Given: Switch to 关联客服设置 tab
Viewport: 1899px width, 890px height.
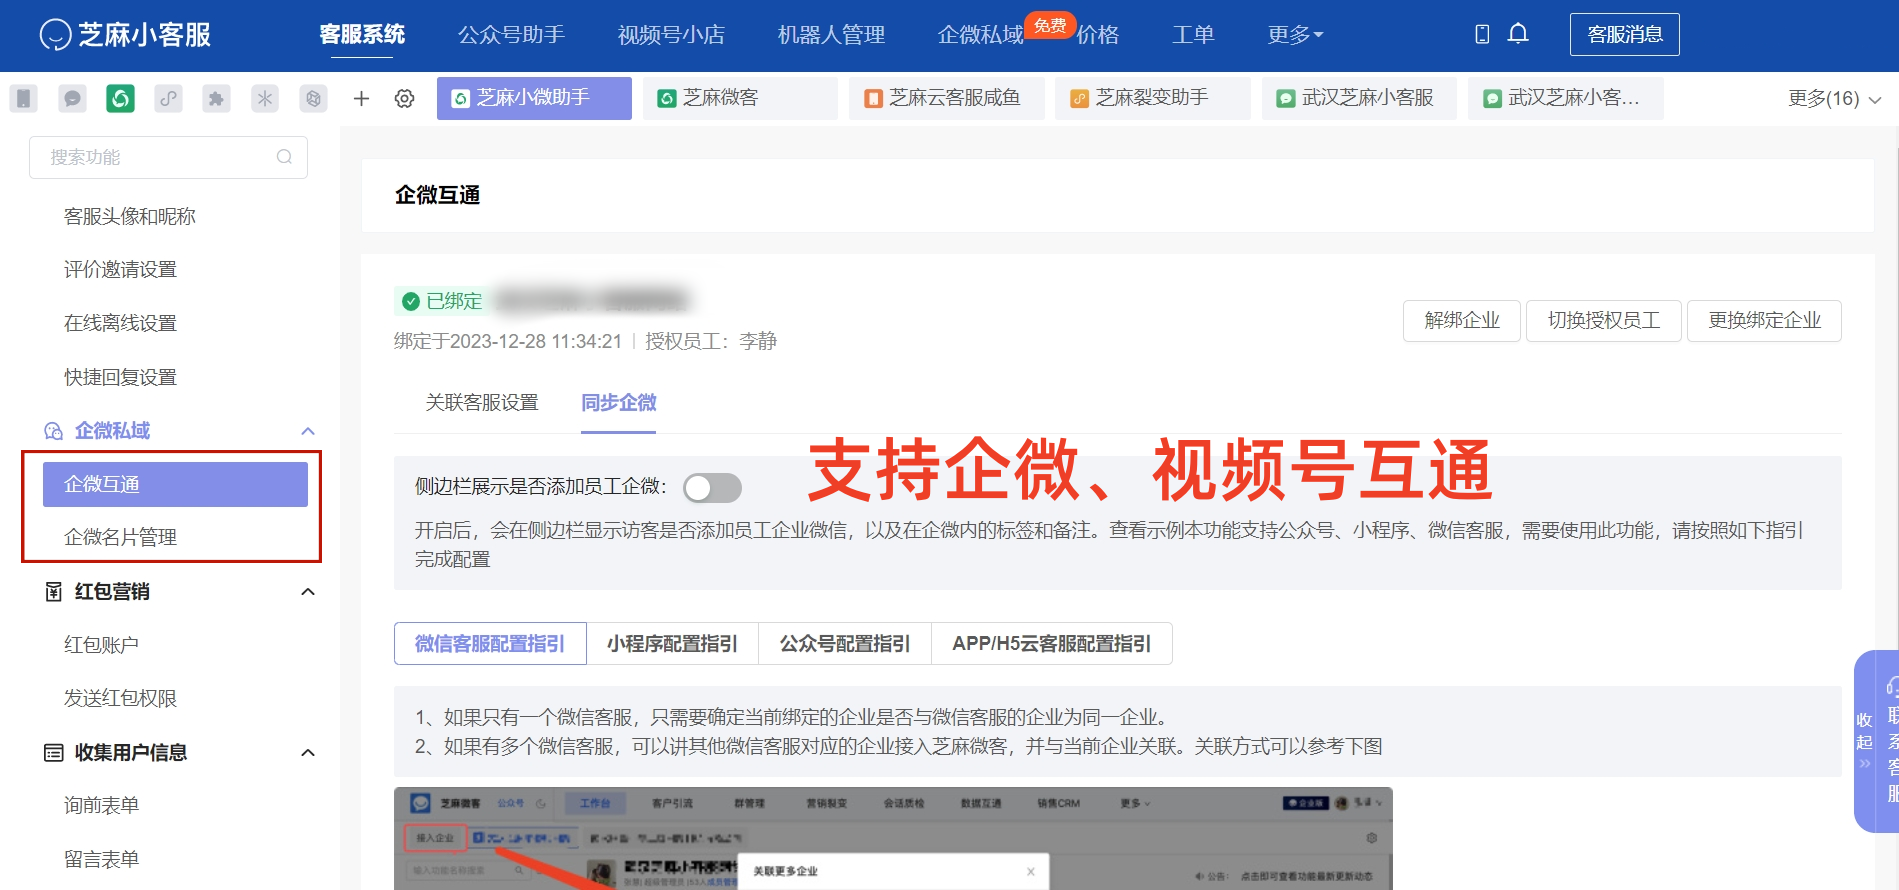Looking at the screenshot, I should [x=482, y=403].
